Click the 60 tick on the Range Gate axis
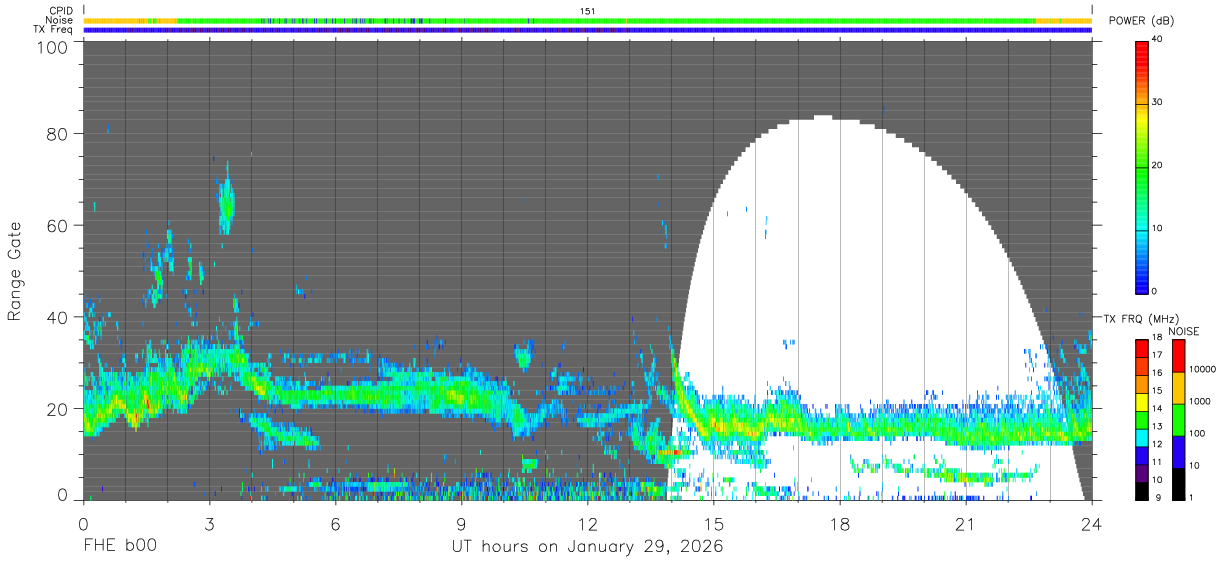1228x567 pixels. [59, 225]
